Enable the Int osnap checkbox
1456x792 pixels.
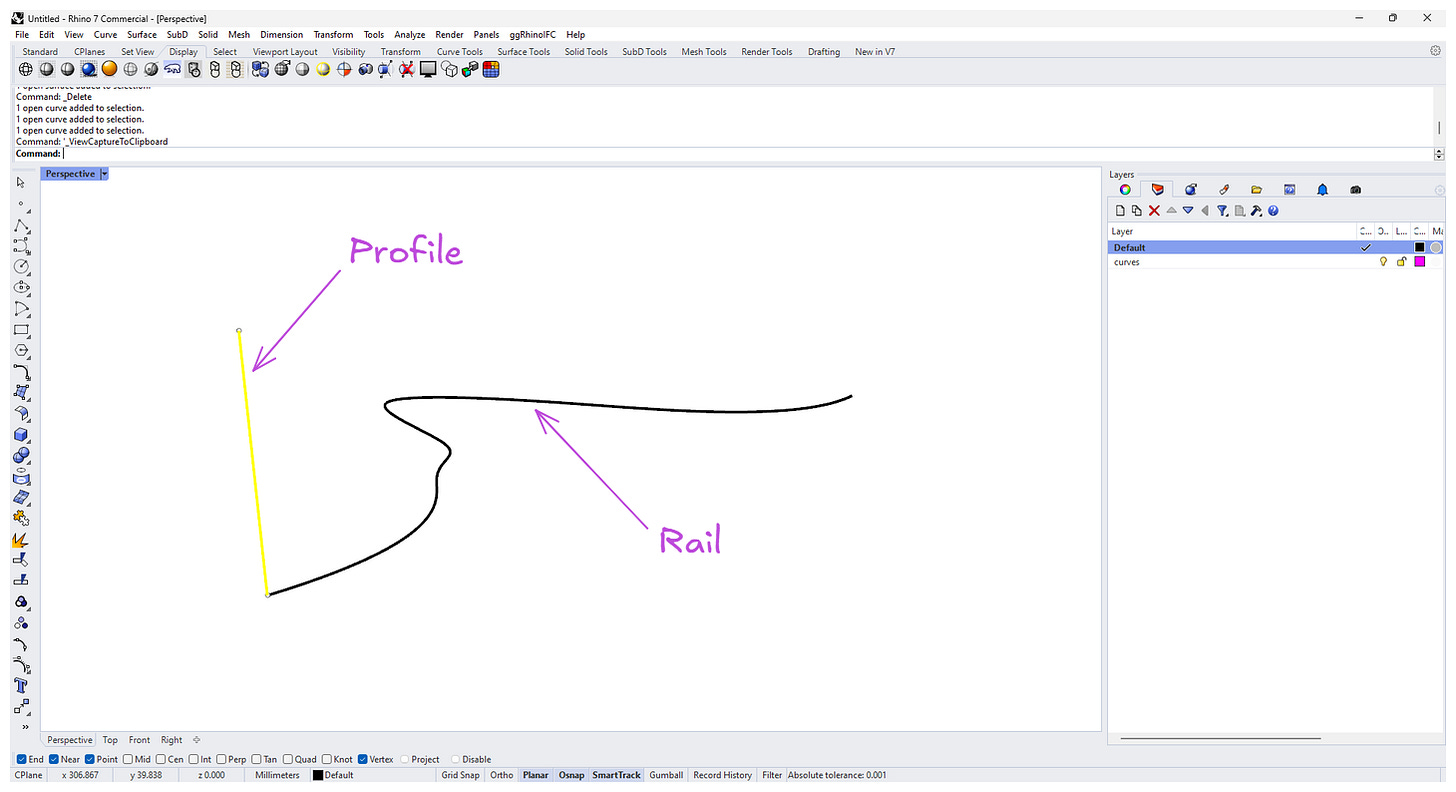(x=194, y=759)
